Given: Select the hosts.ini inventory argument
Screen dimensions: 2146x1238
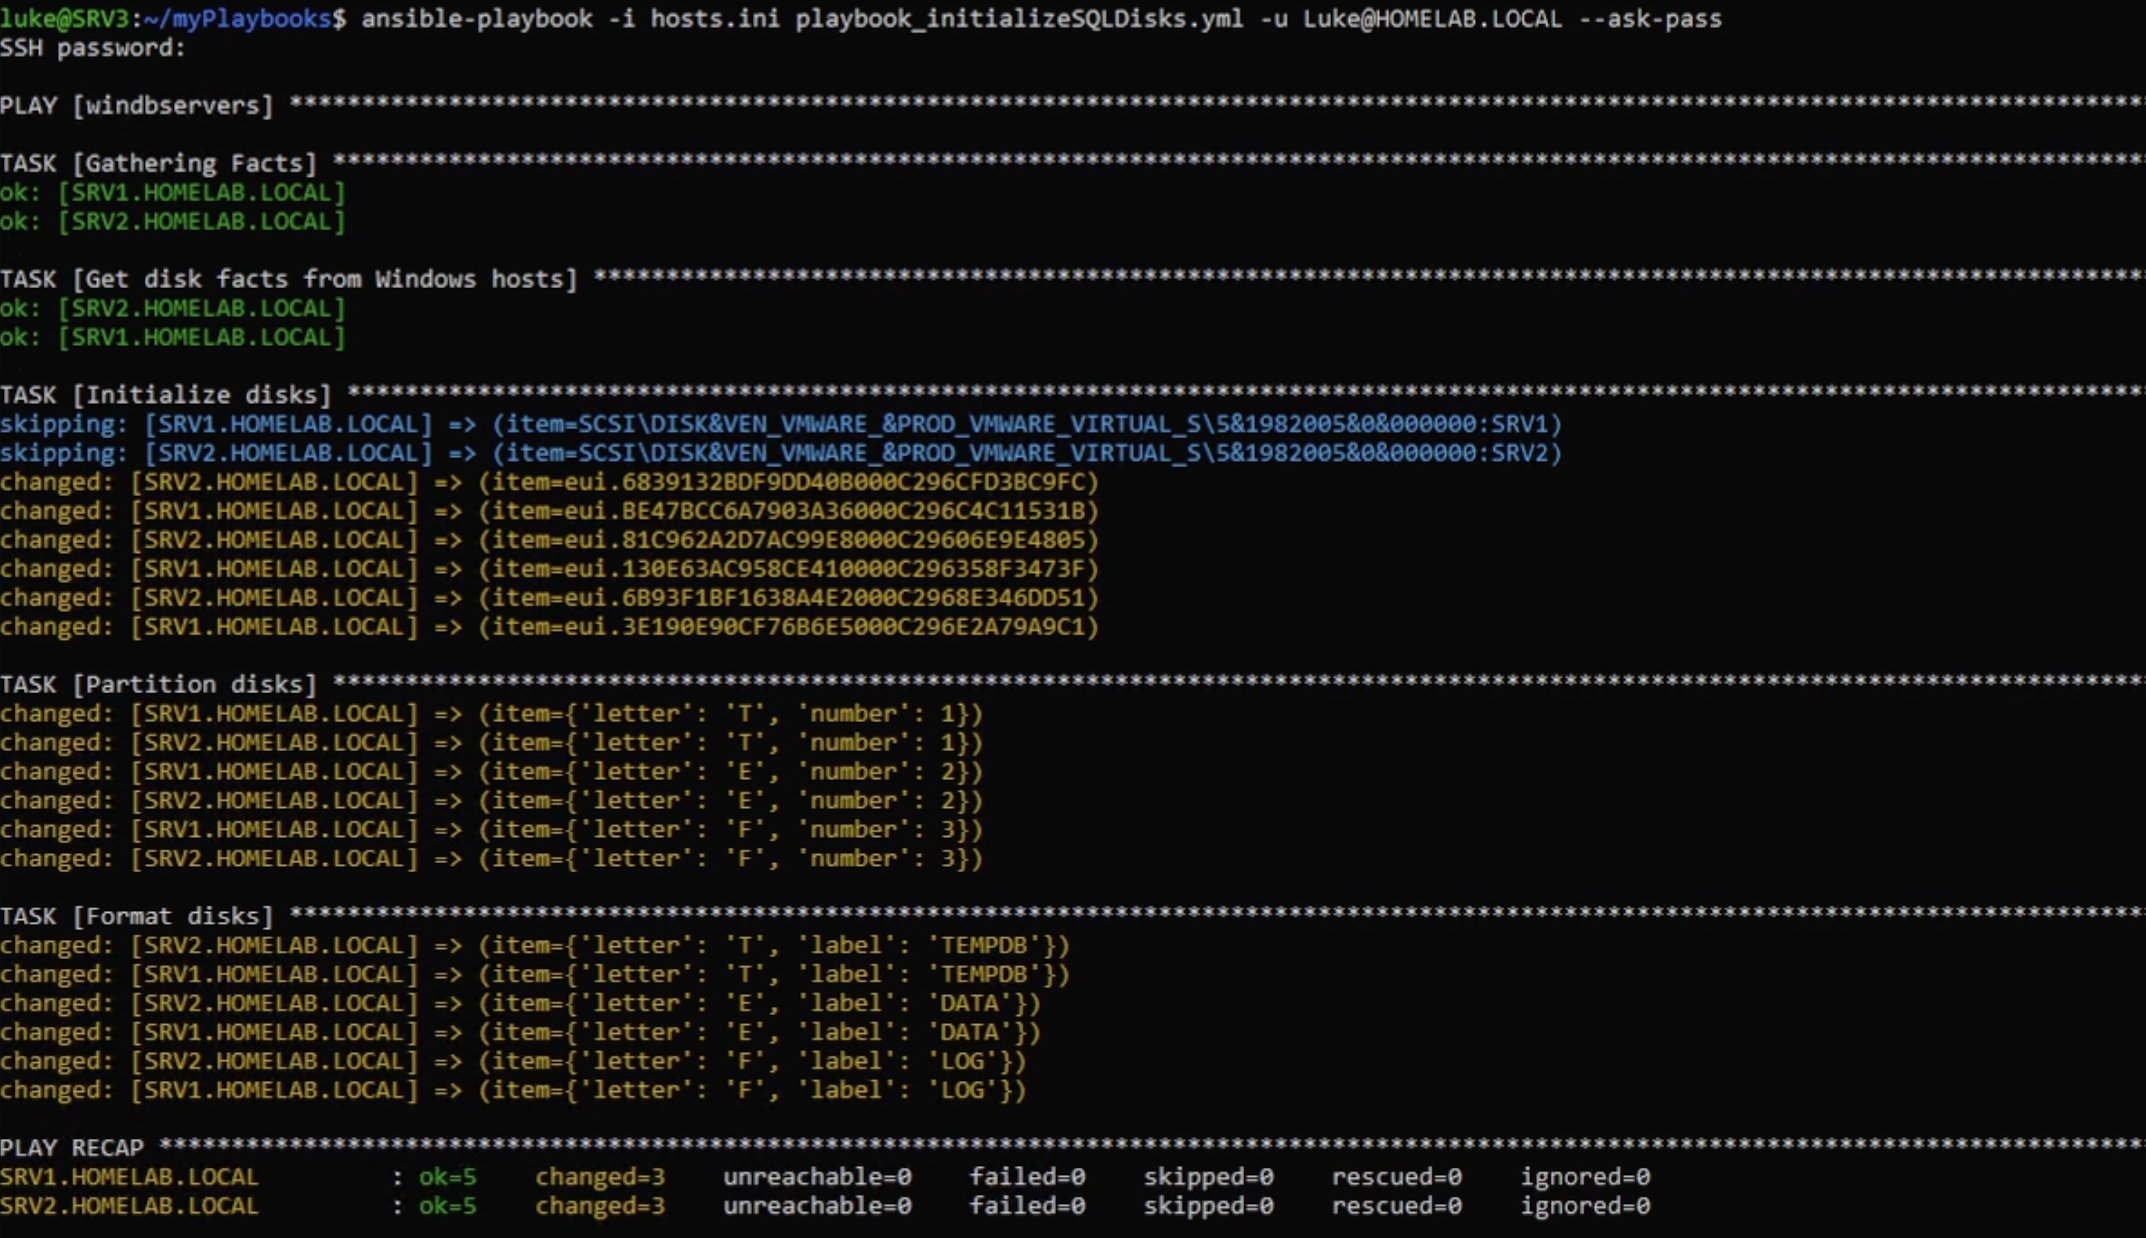Looking at the screenshot, I should coord(715,19).
